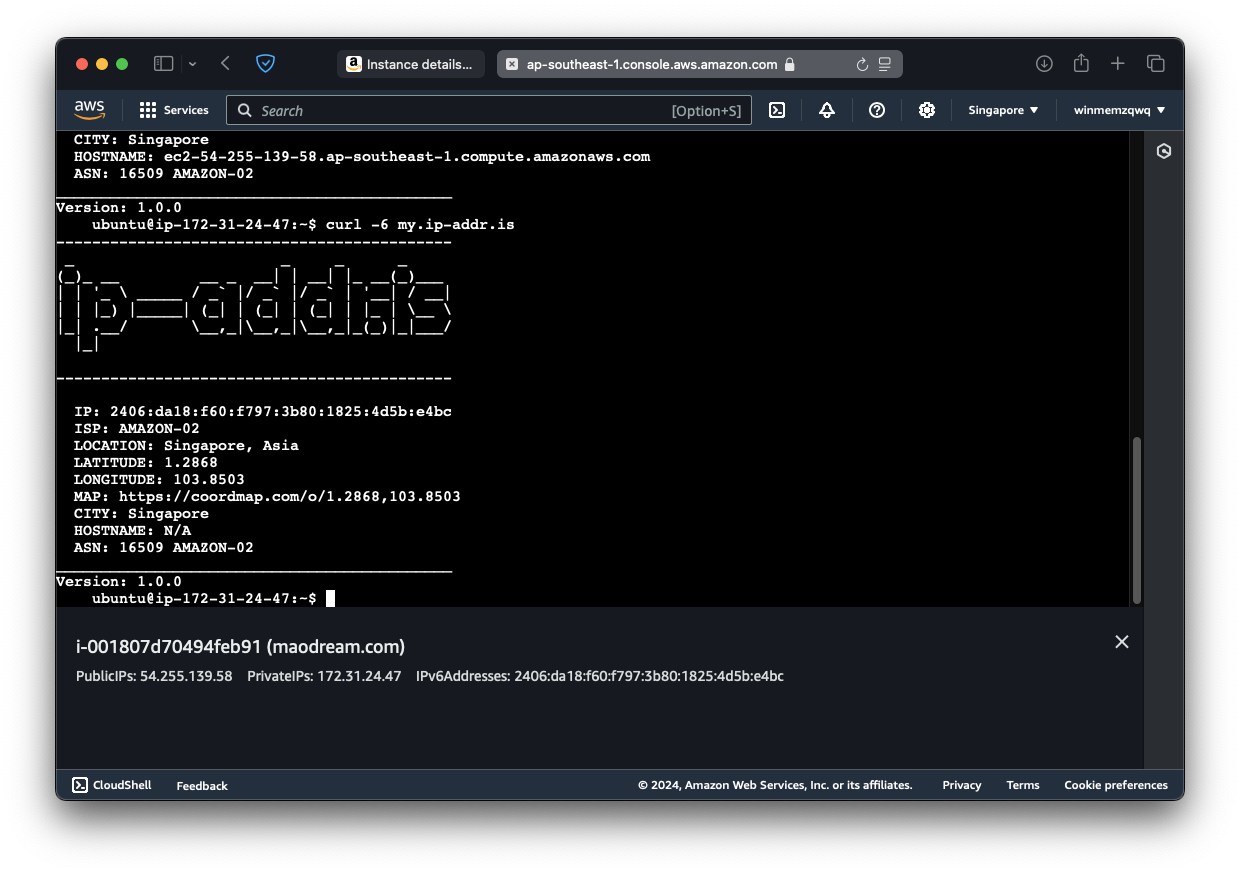This screenshot has height=874, width=1240.
Task: Expand the Singapore region dropdown
Action: tap(1003, 110)
